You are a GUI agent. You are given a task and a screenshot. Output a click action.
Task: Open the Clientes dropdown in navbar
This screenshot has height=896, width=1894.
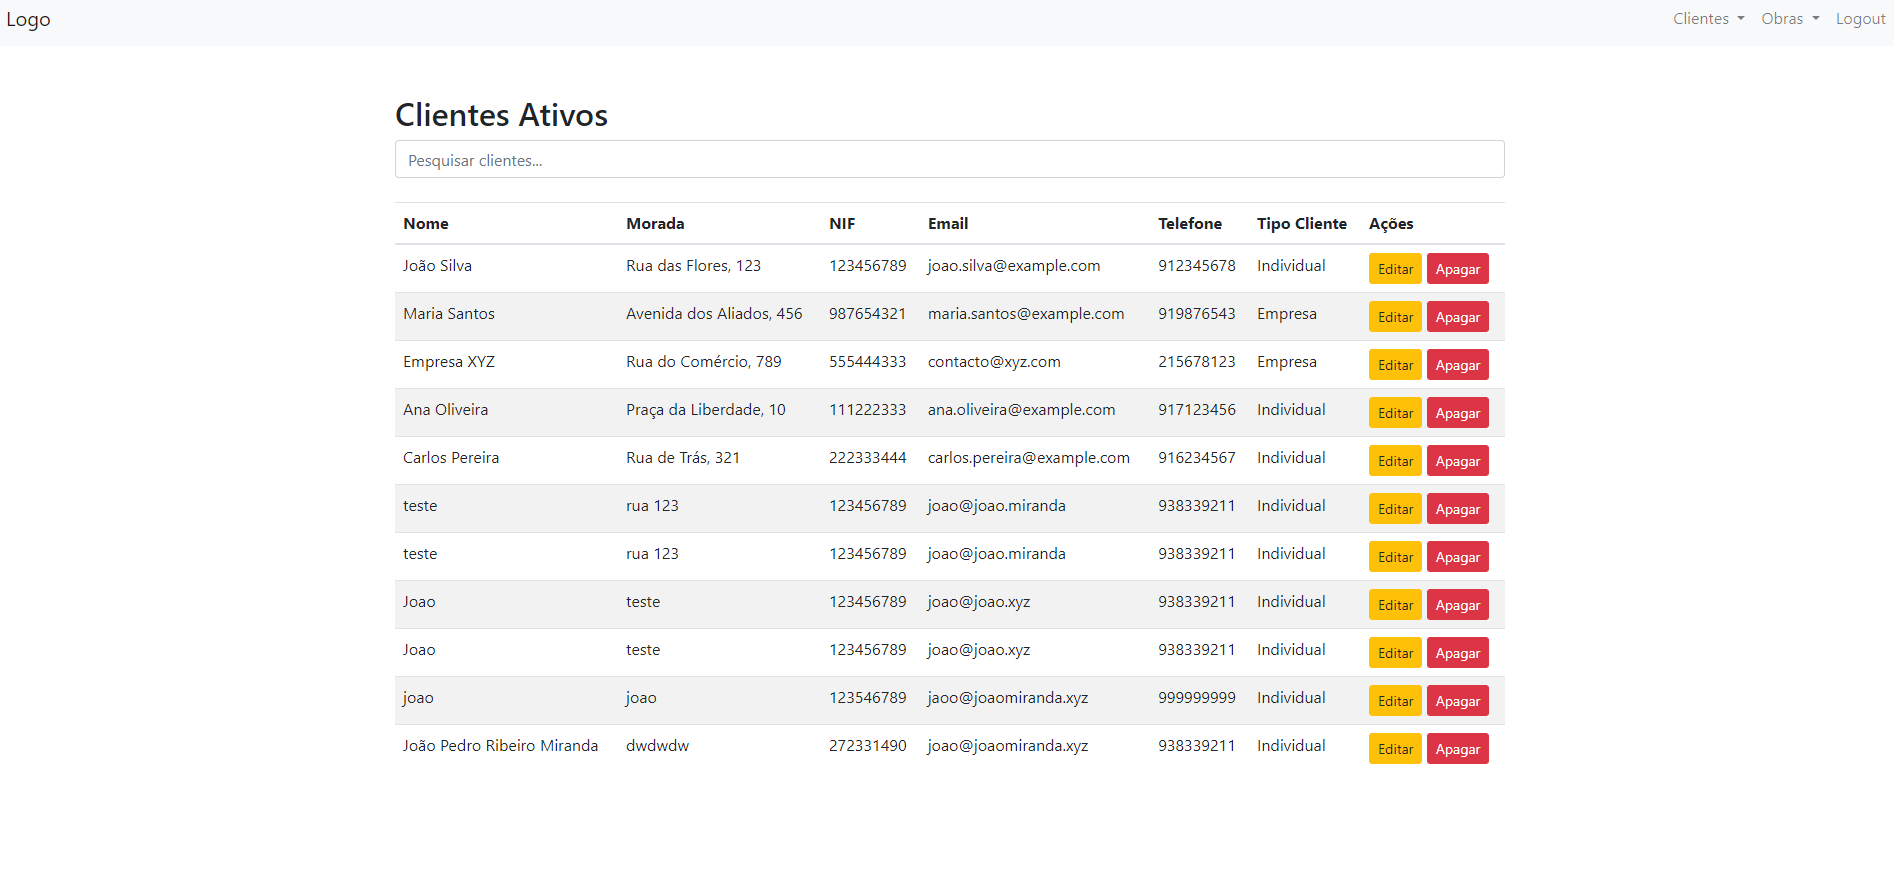click(x=1708, y=19)
